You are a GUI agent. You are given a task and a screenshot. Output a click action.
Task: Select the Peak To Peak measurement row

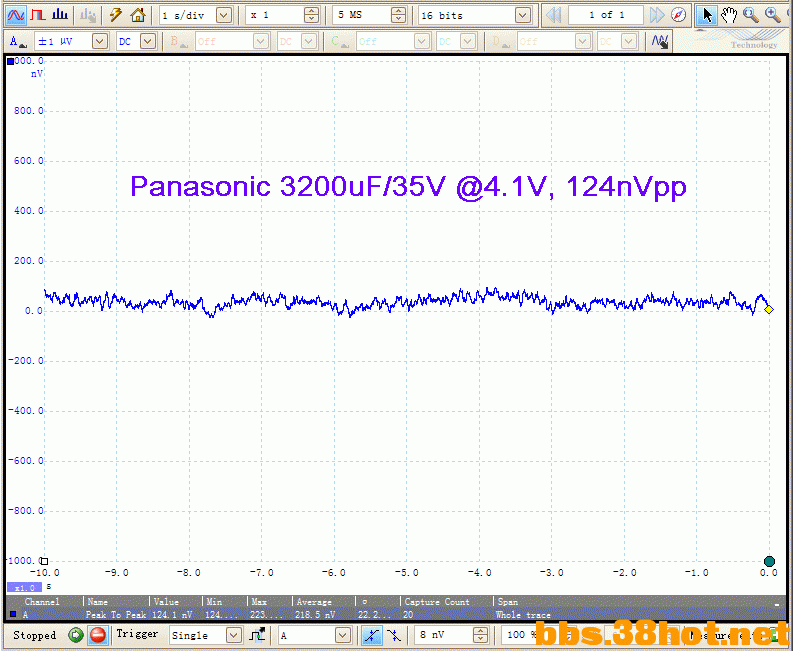[x=394, y=615]
